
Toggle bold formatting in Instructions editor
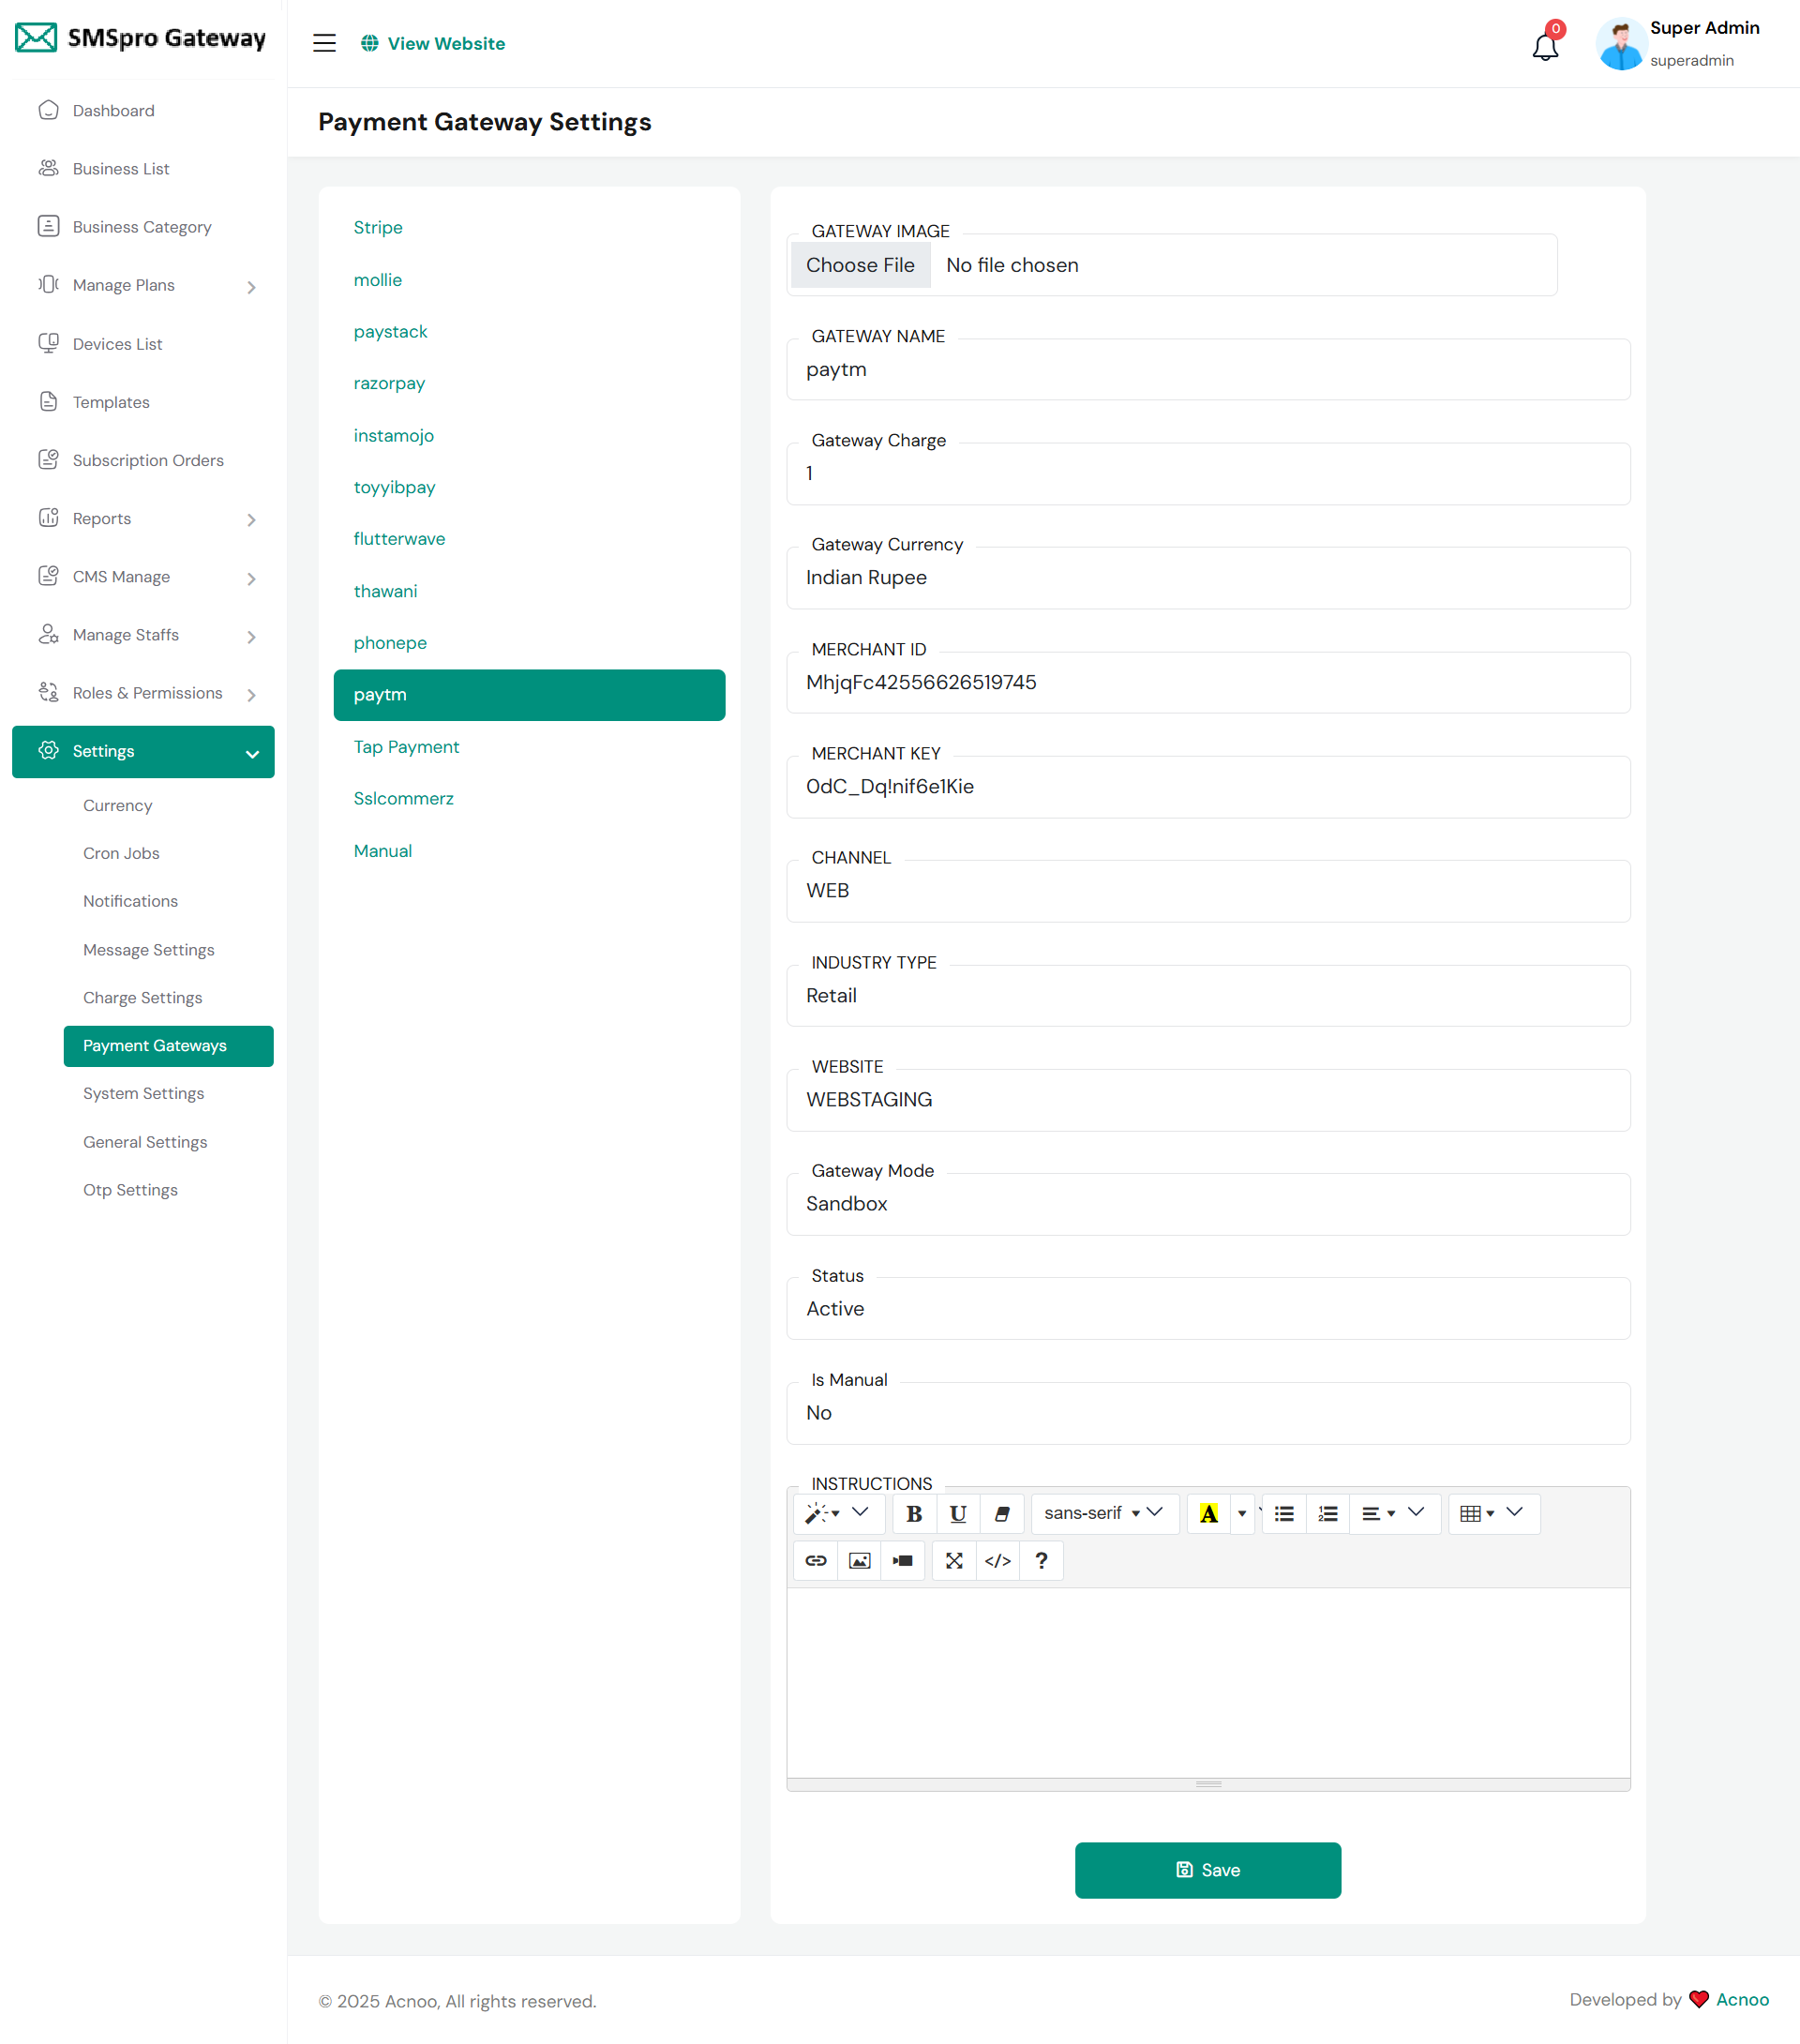tap(913, 1513)
